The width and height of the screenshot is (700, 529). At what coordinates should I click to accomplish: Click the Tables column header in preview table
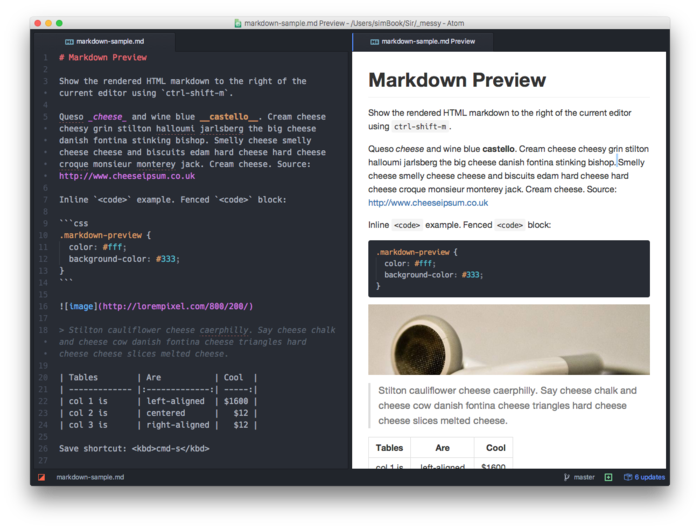[390, 448]
